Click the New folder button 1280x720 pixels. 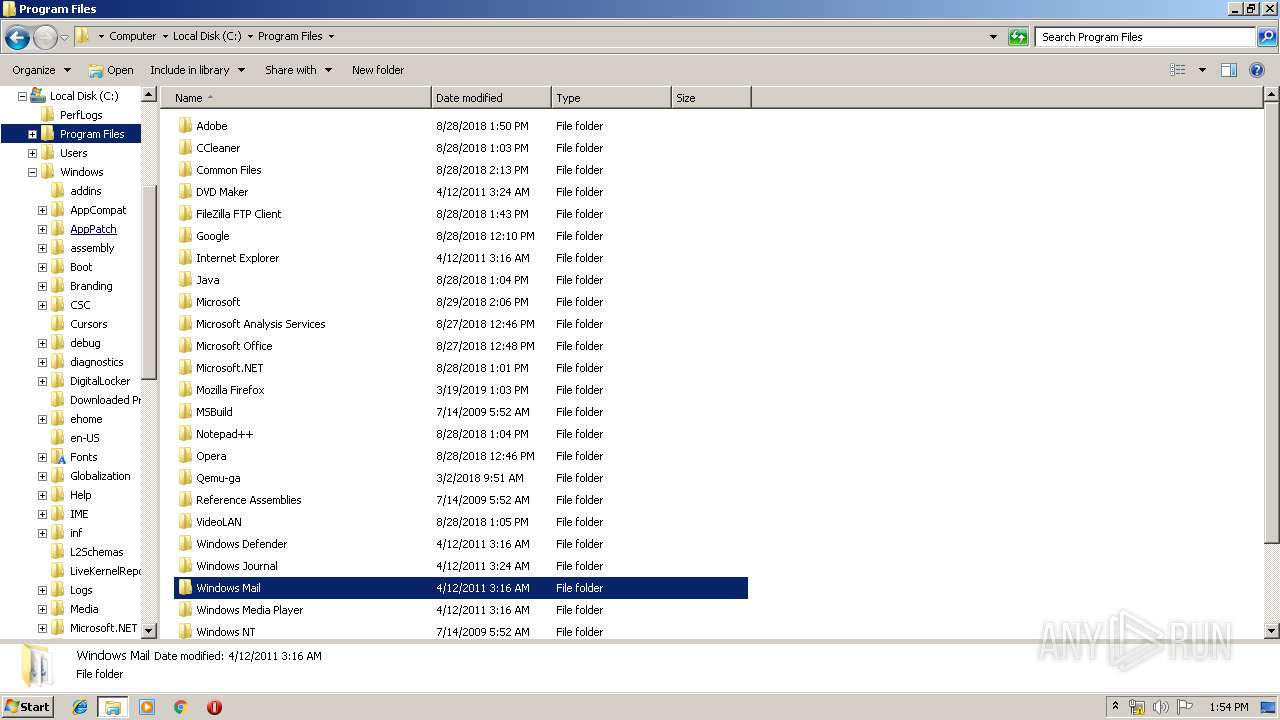click(378, 70)
